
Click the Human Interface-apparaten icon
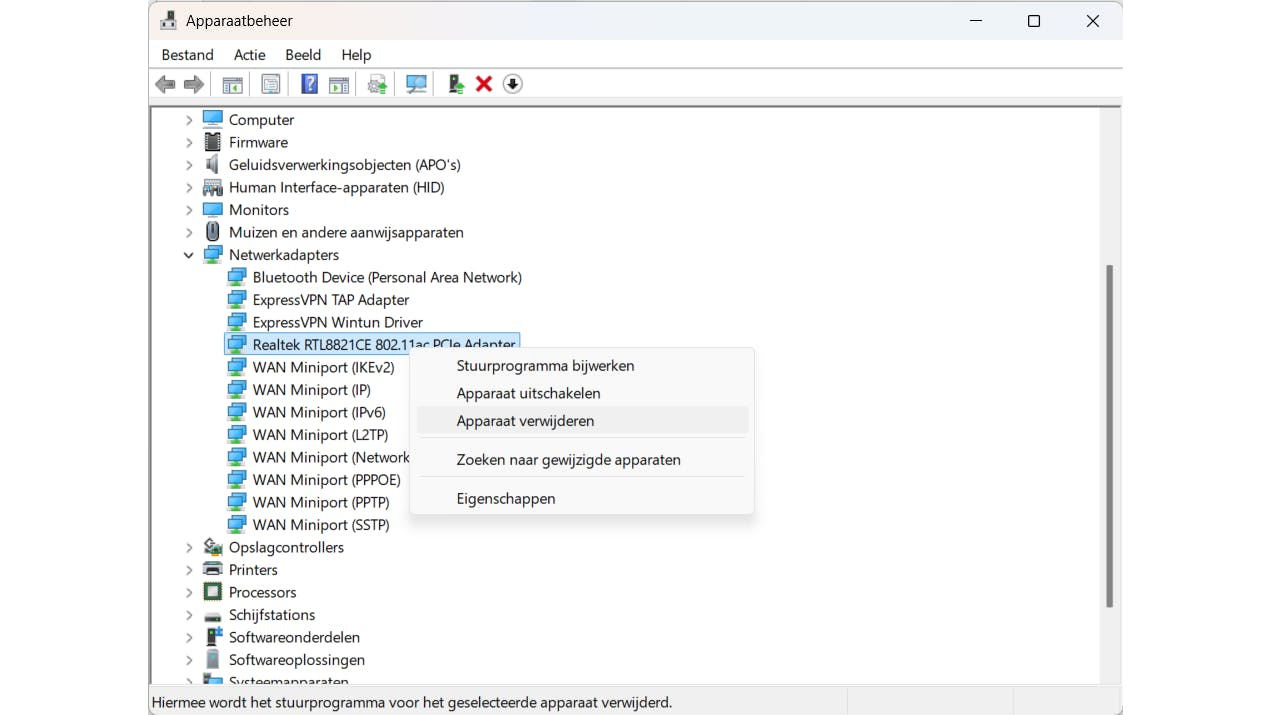coord(212,187)
